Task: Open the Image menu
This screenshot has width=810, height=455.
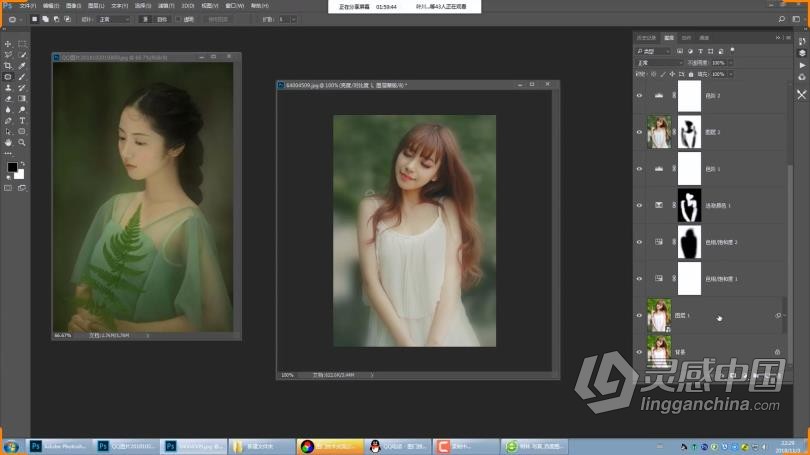Action: tap(73, 6)
